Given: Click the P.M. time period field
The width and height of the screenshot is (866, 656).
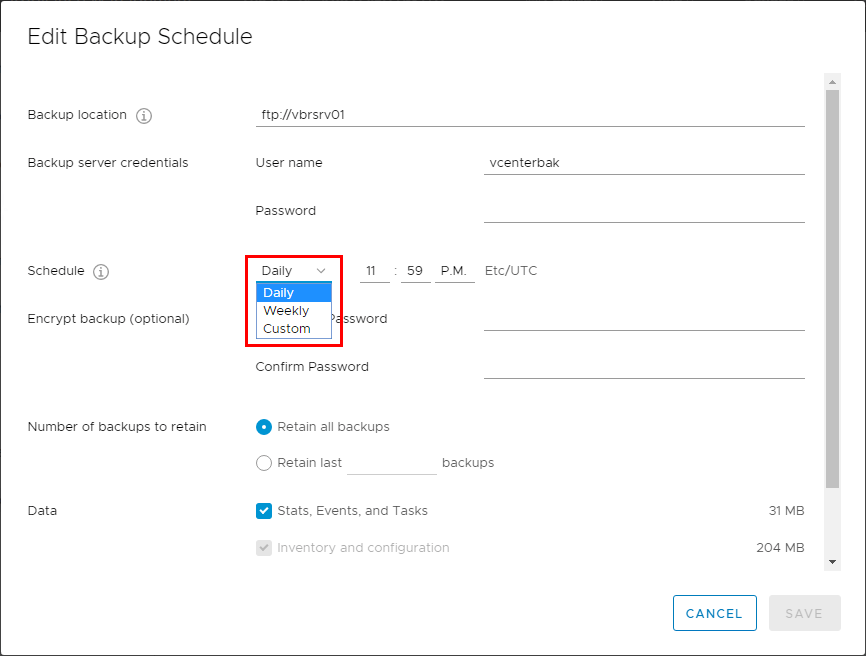Looking at the screenshot, I should 455,271.
